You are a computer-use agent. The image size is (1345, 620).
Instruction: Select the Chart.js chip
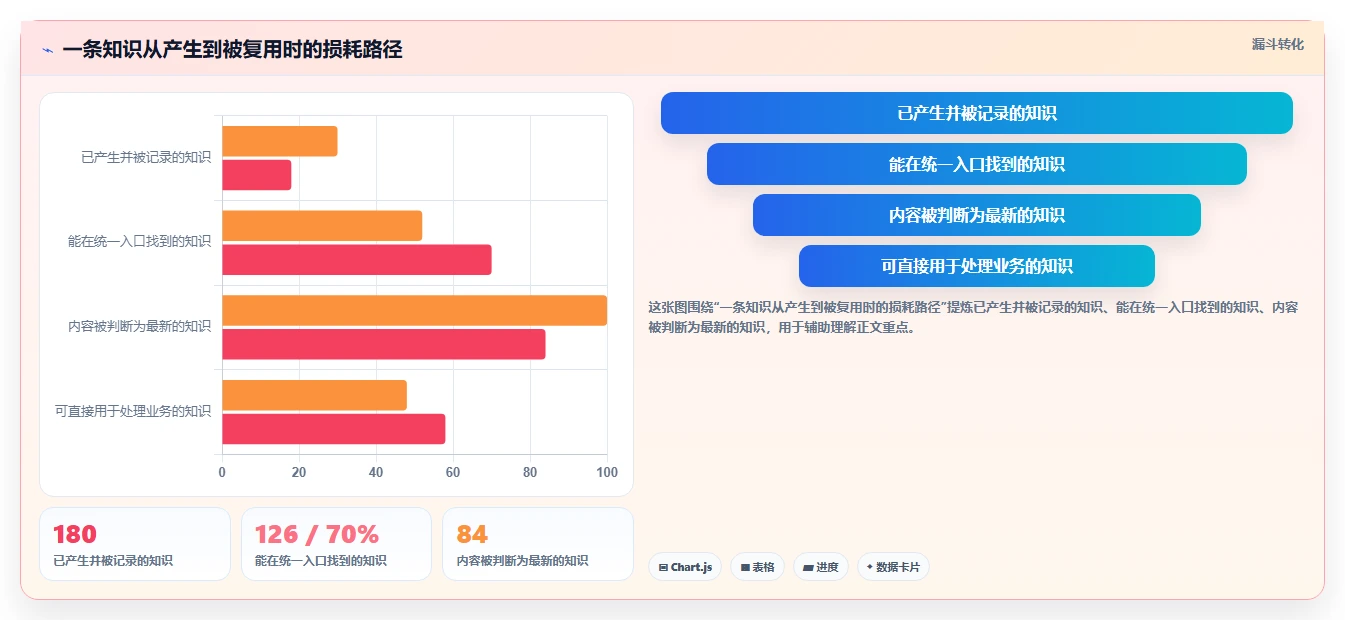click(x=685, y=567)
